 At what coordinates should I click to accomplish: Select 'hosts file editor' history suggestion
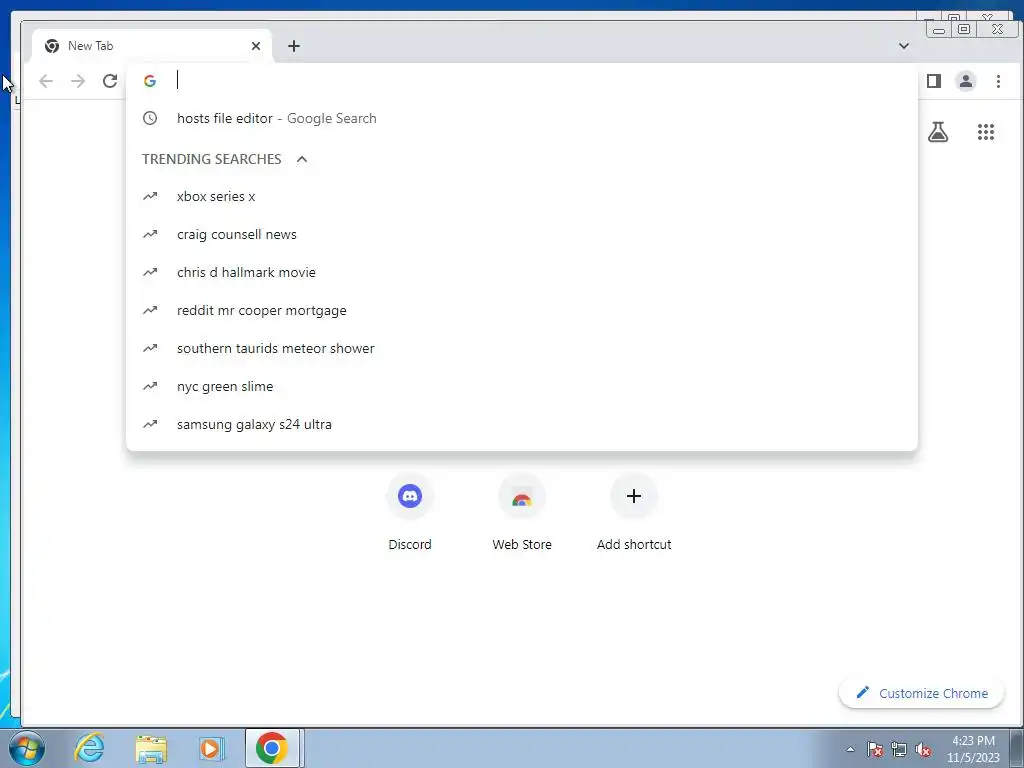(522, 118)
